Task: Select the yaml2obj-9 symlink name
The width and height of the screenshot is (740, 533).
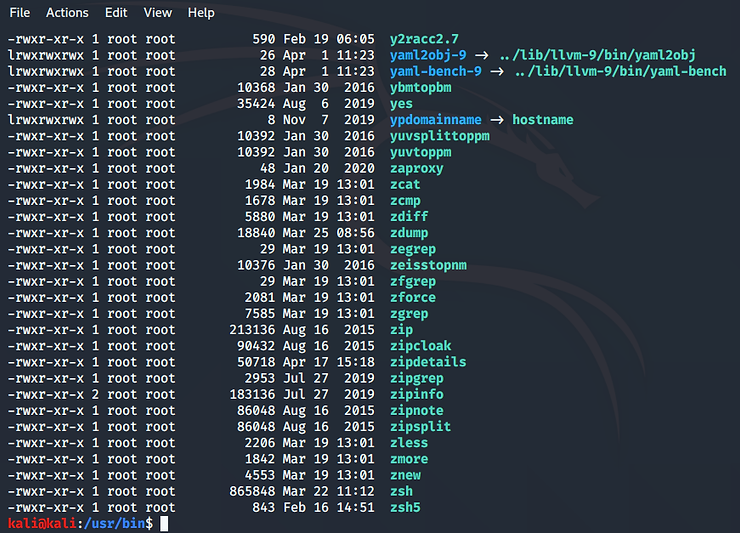Action: point(428,55)
